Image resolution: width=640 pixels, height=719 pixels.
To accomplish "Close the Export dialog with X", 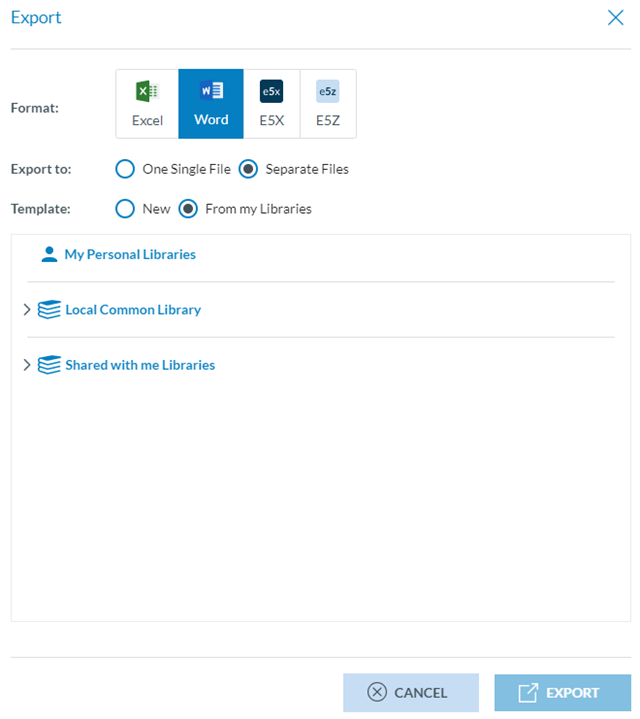I will pos(616,17).
